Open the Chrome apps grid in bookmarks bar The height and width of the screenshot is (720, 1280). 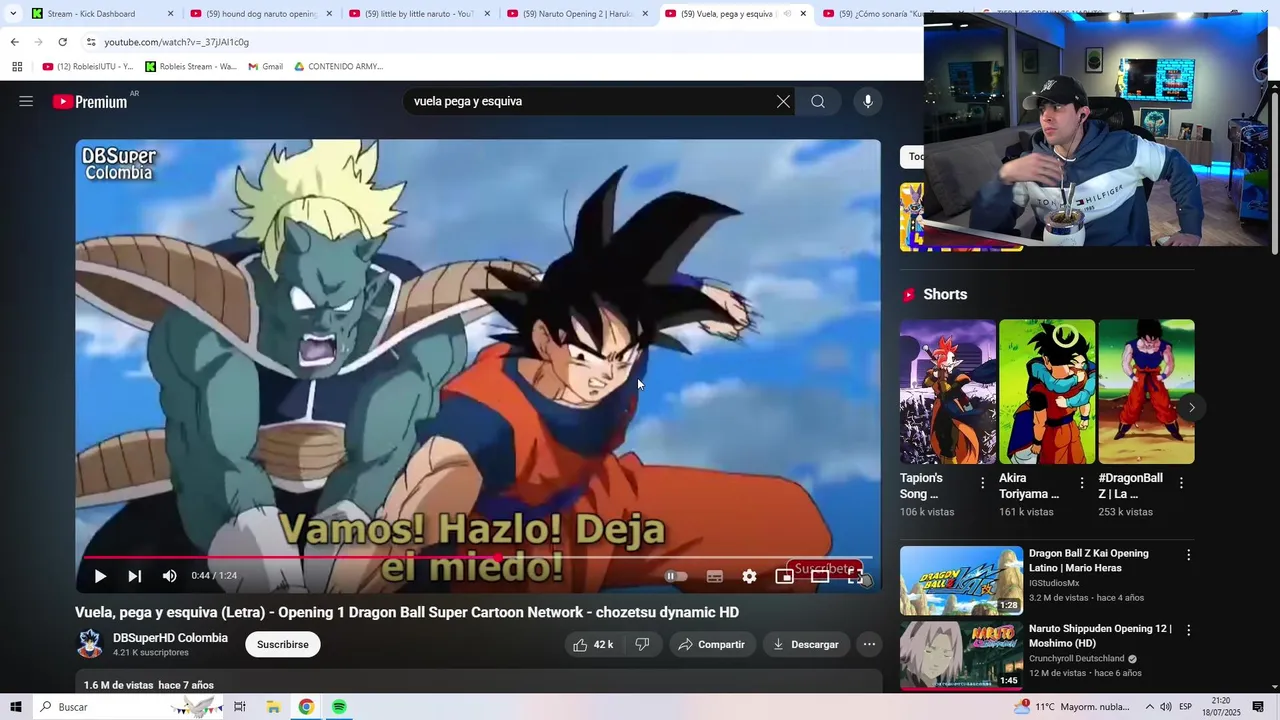pyautogui.click(x=17, y=67)
